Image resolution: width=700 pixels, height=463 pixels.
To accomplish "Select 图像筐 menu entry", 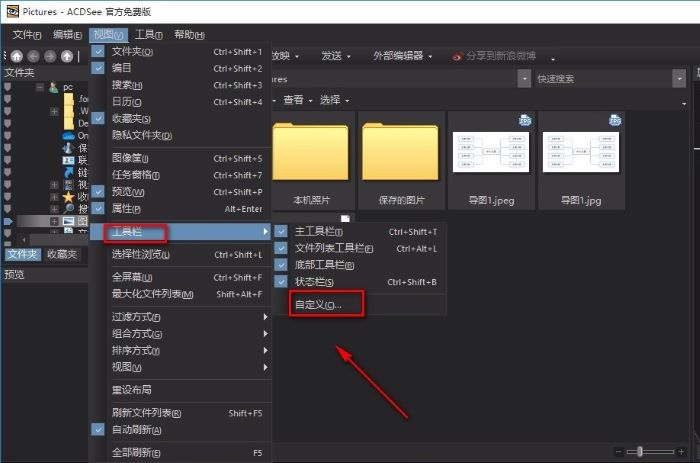I will (x=181, y=158).
